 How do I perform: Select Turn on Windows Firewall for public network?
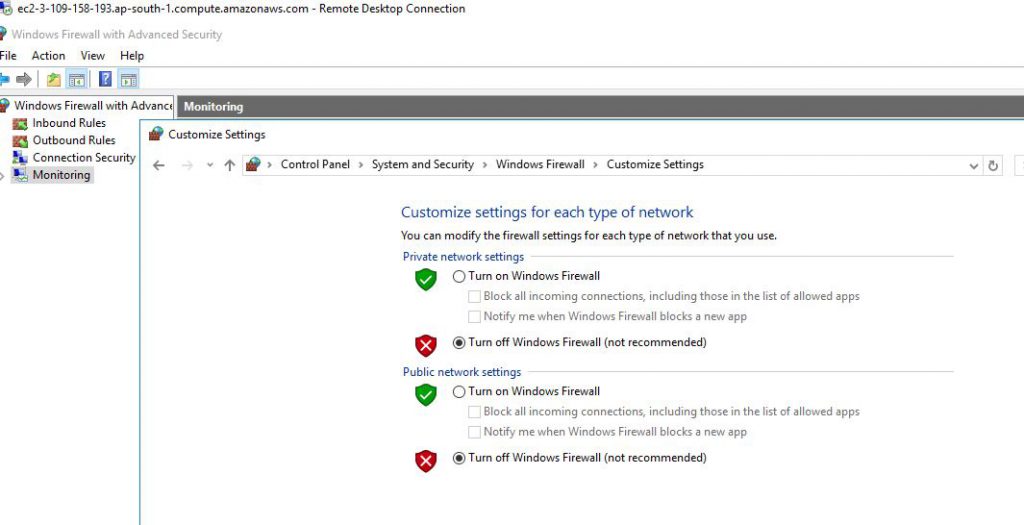pos(459,392)
